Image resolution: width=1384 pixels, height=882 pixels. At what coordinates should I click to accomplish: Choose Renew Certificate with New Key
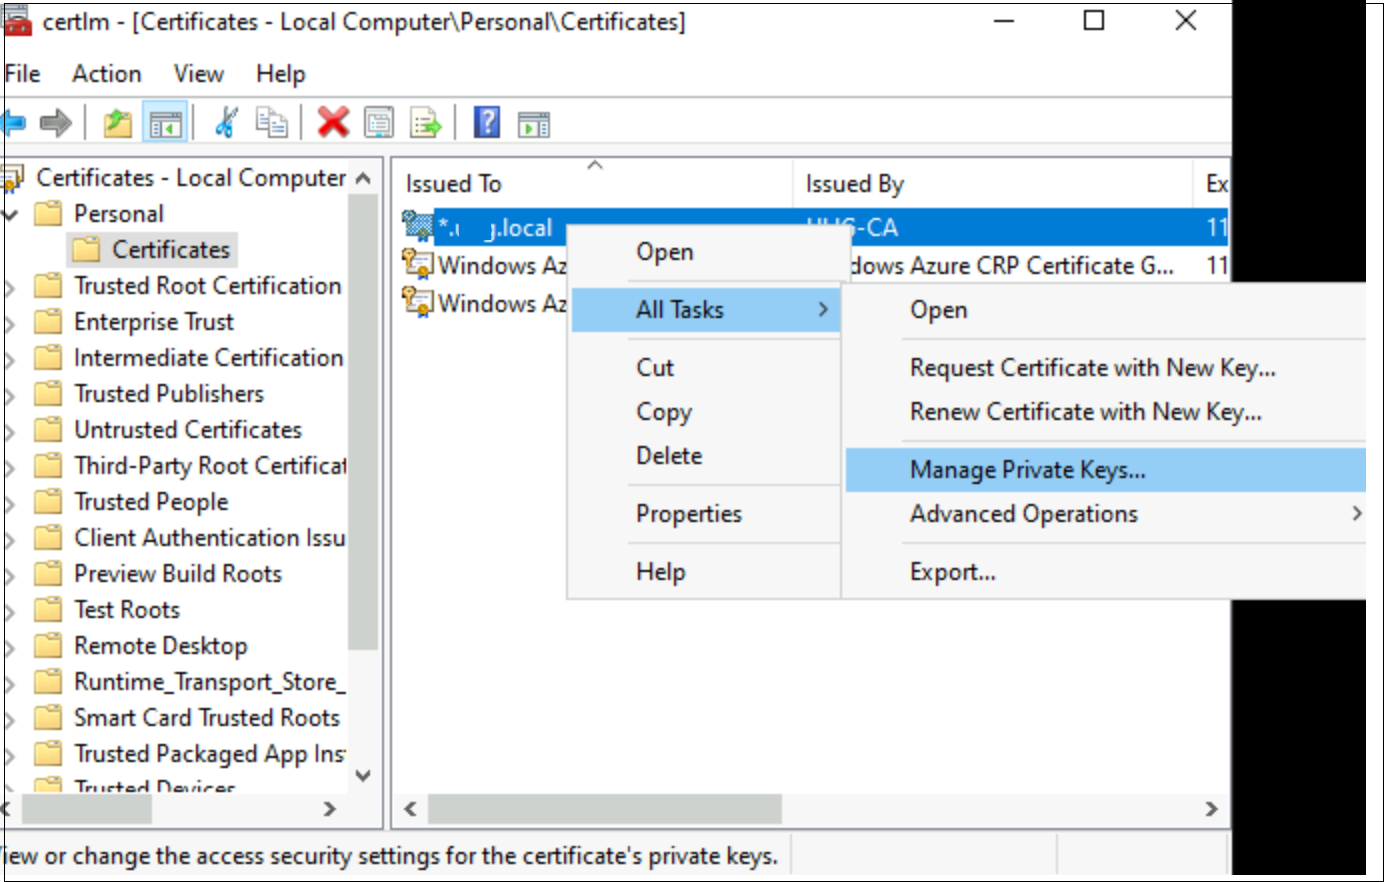[x=1087, y=411]
